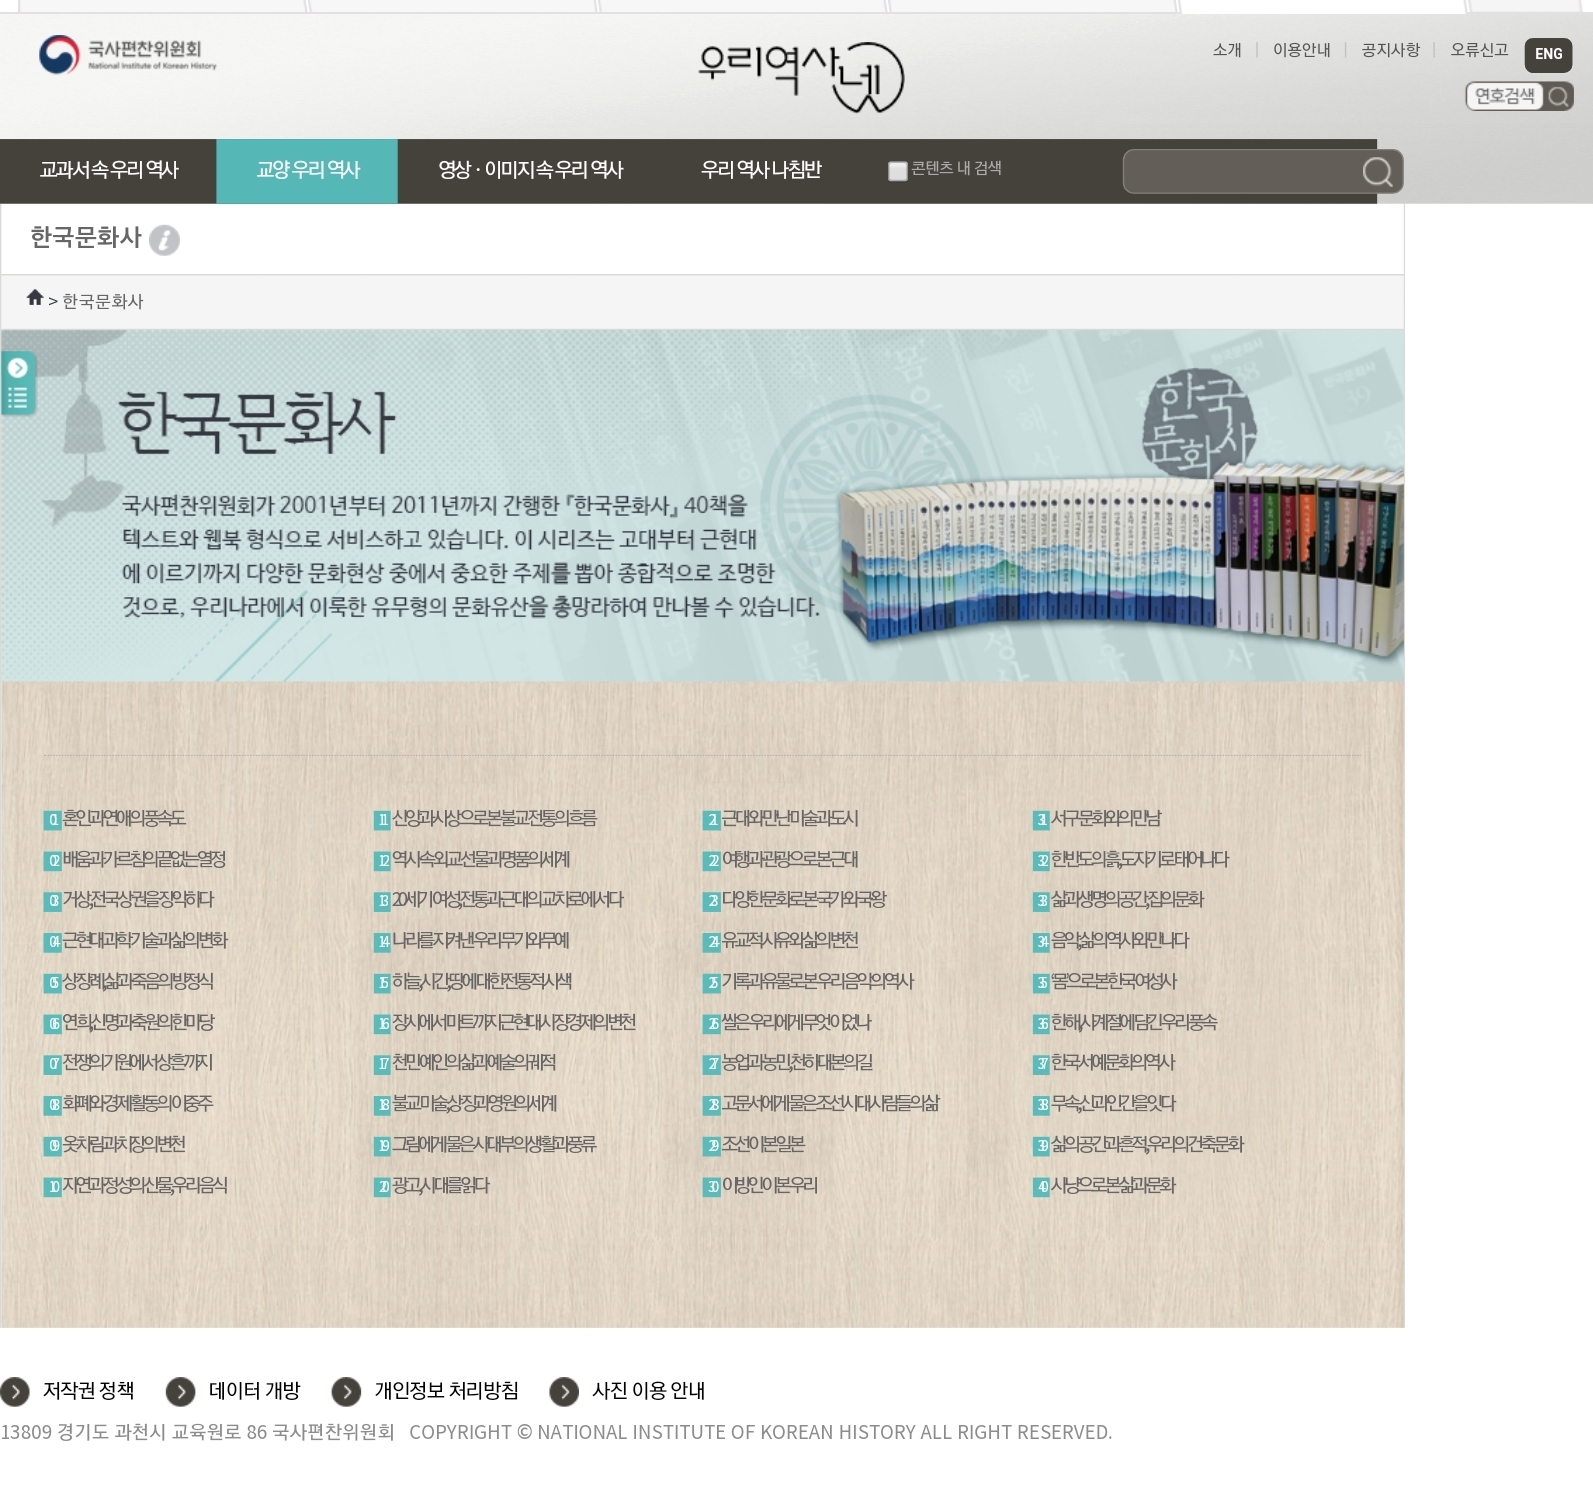Open the 공지사항 notices link
The width and height of the screenshot is (1593, 1494).
click(1390, 50)
